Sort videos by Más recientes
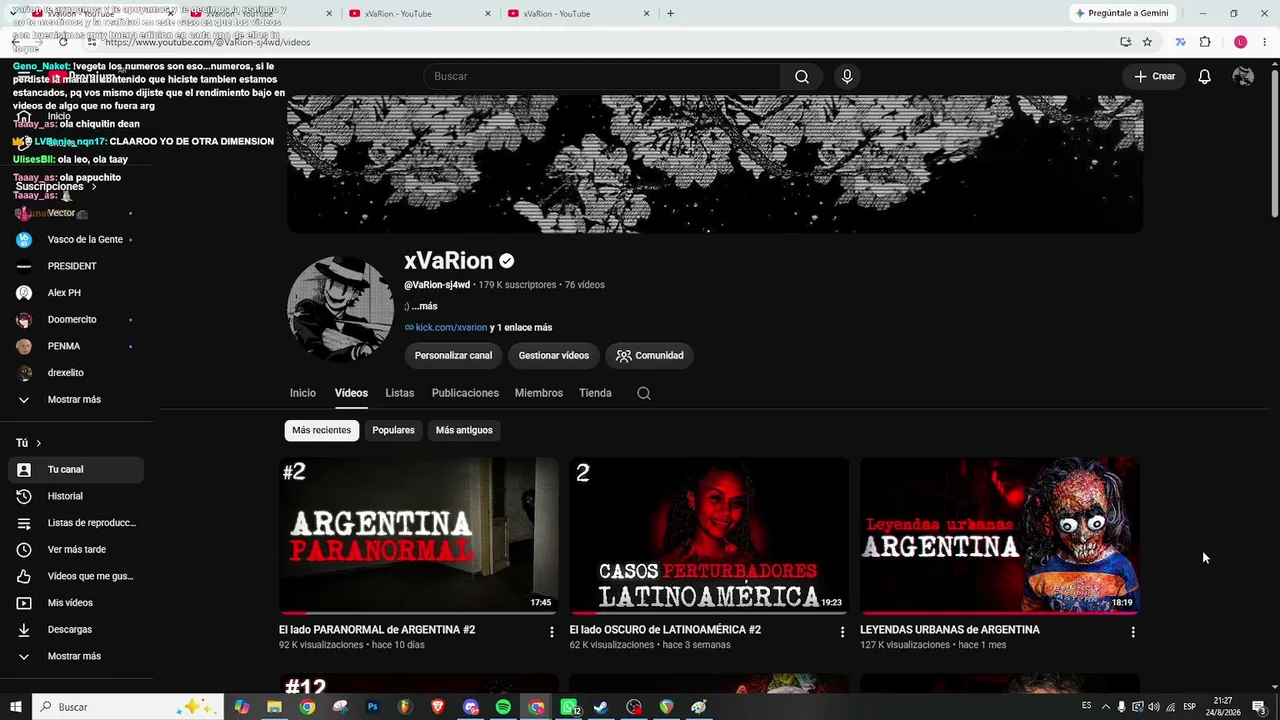This screenshot has height=720, width=1280. [322, 430]
